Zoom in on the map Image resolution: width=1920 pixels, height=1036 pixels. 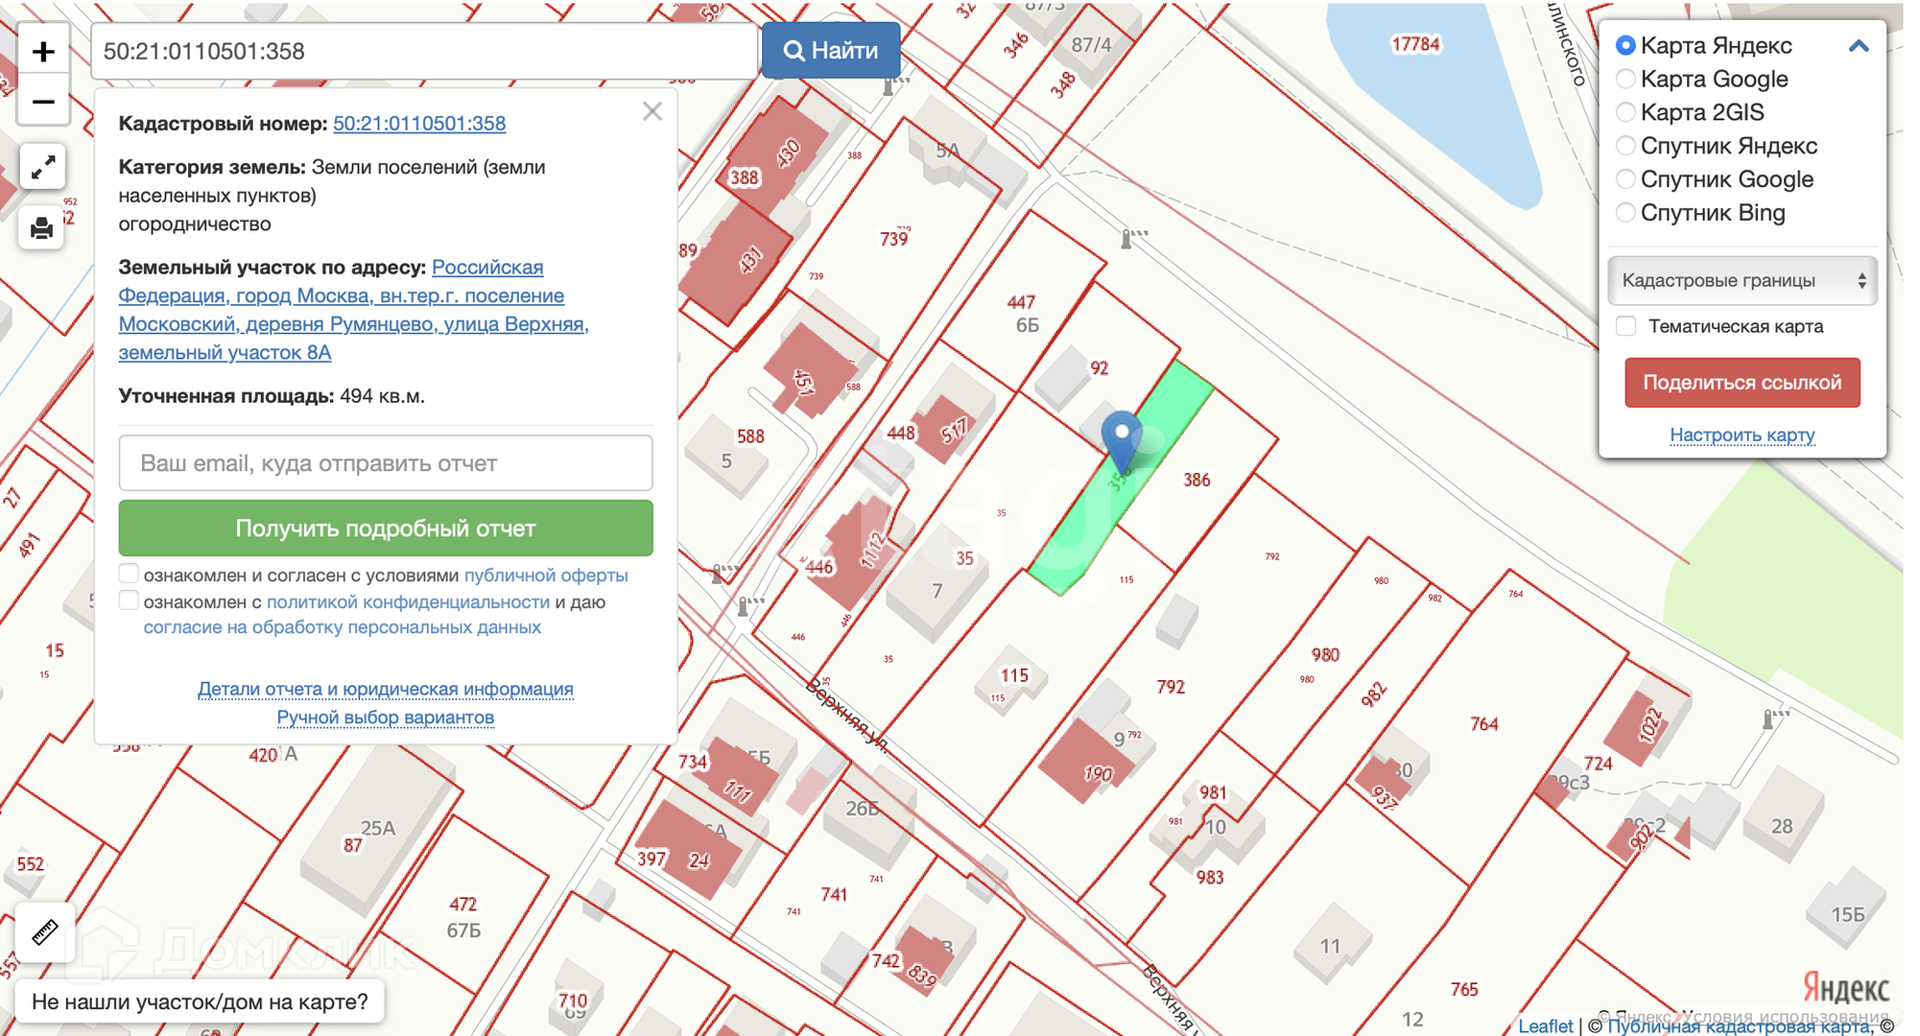tap(43, 51)
